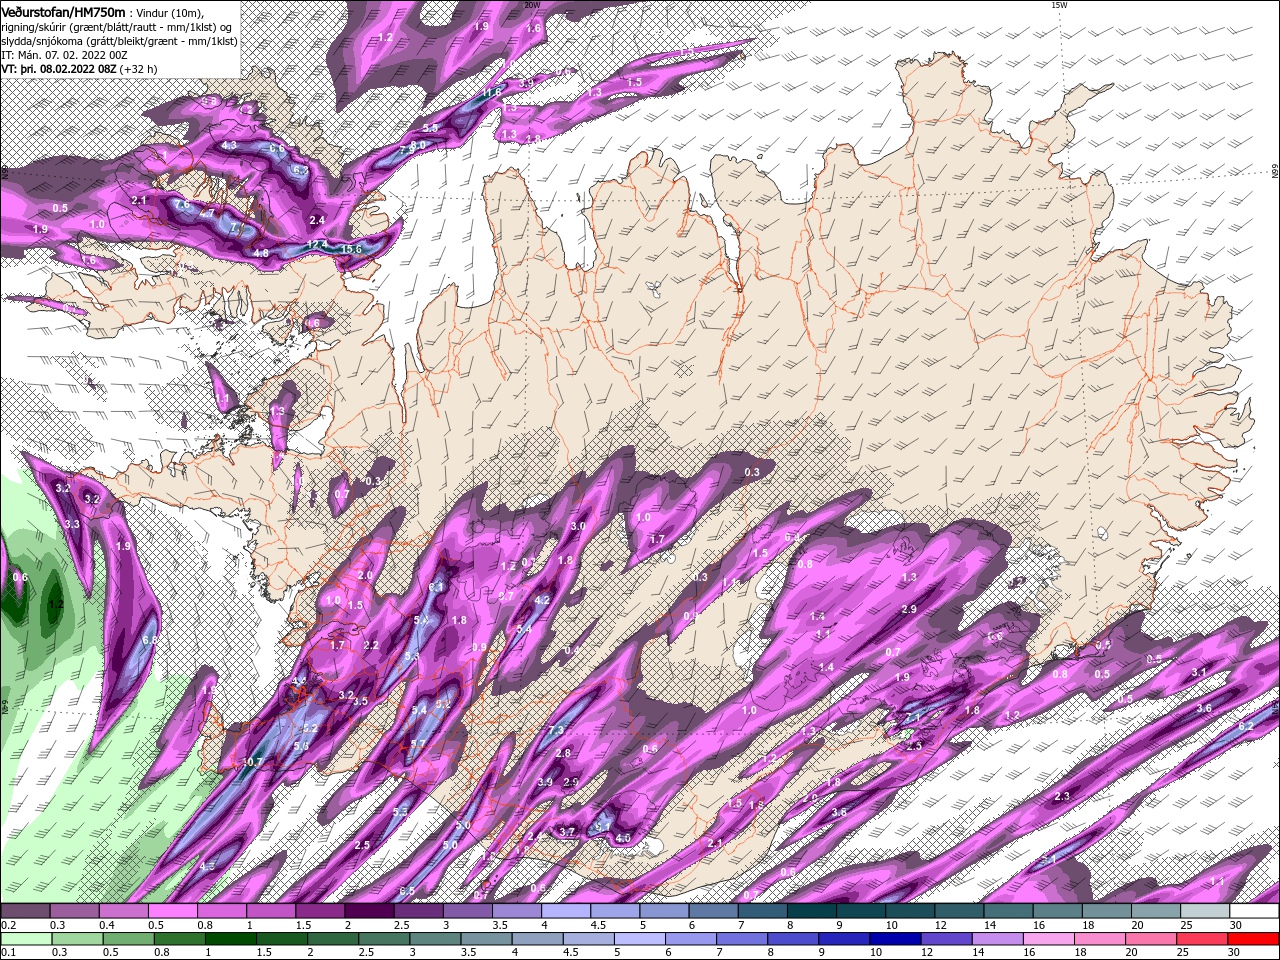Image resolution: width=1280 pixels, height=960 pixels.
Task: Click the initial time "IT: Mán. 07. 02. 2022 00Z"
Action: (63, 56)
